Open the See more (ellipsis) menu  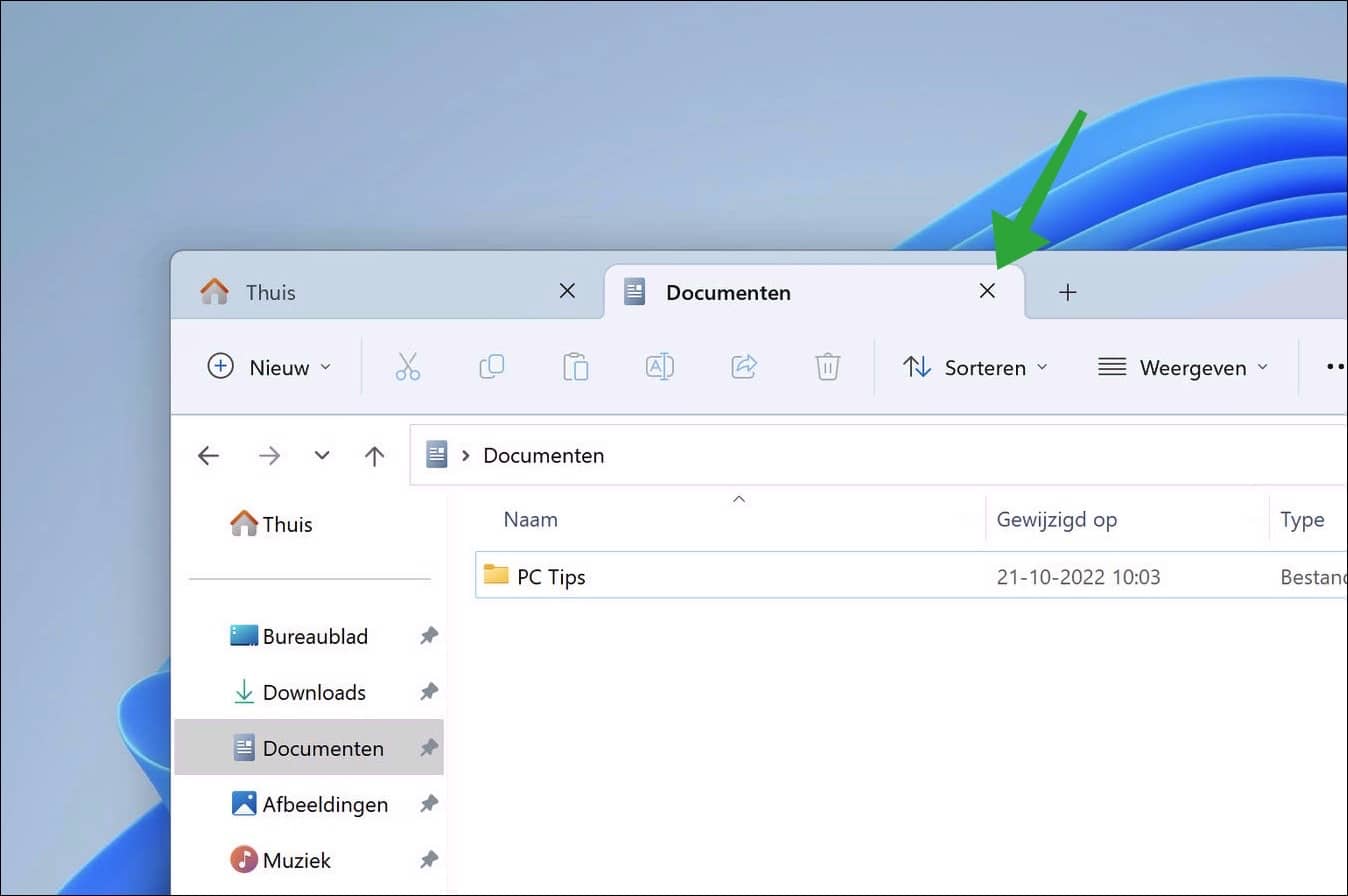(x=1334, y=367)
